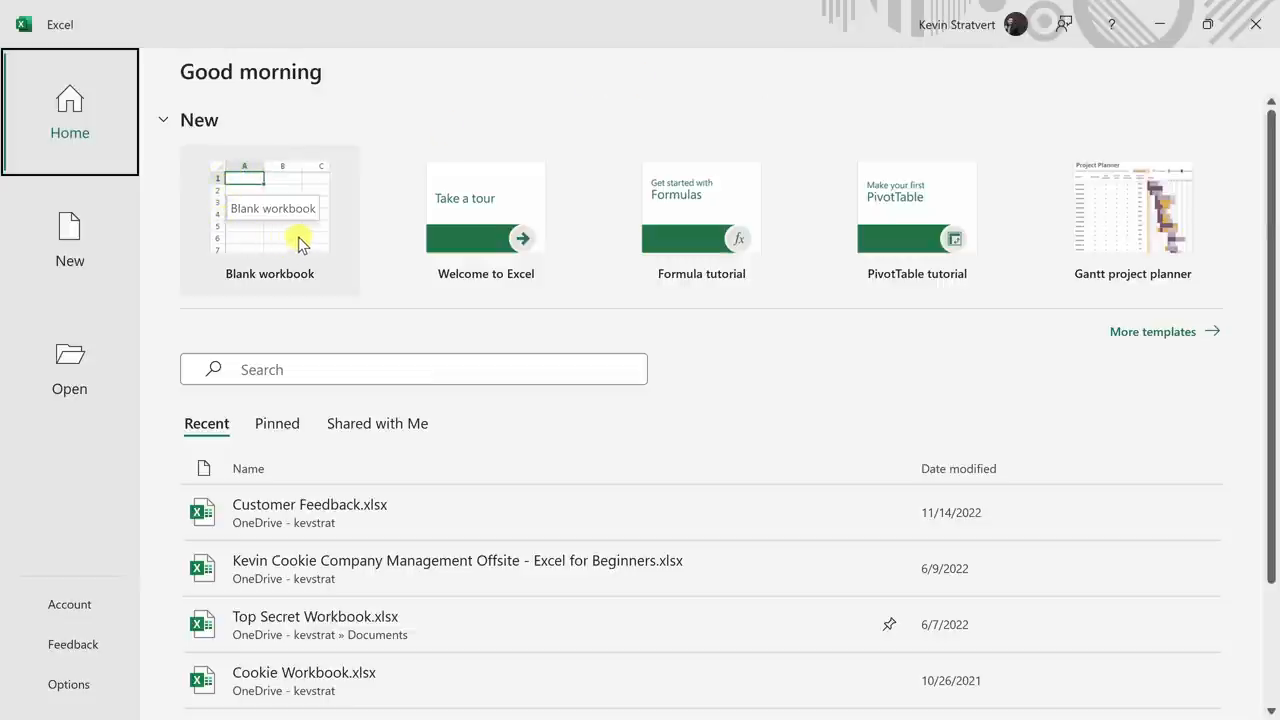This screenshot has height=720, width=1280.
Task: Click the vertical scrollbar down arrow
Action: point(1271,711)
